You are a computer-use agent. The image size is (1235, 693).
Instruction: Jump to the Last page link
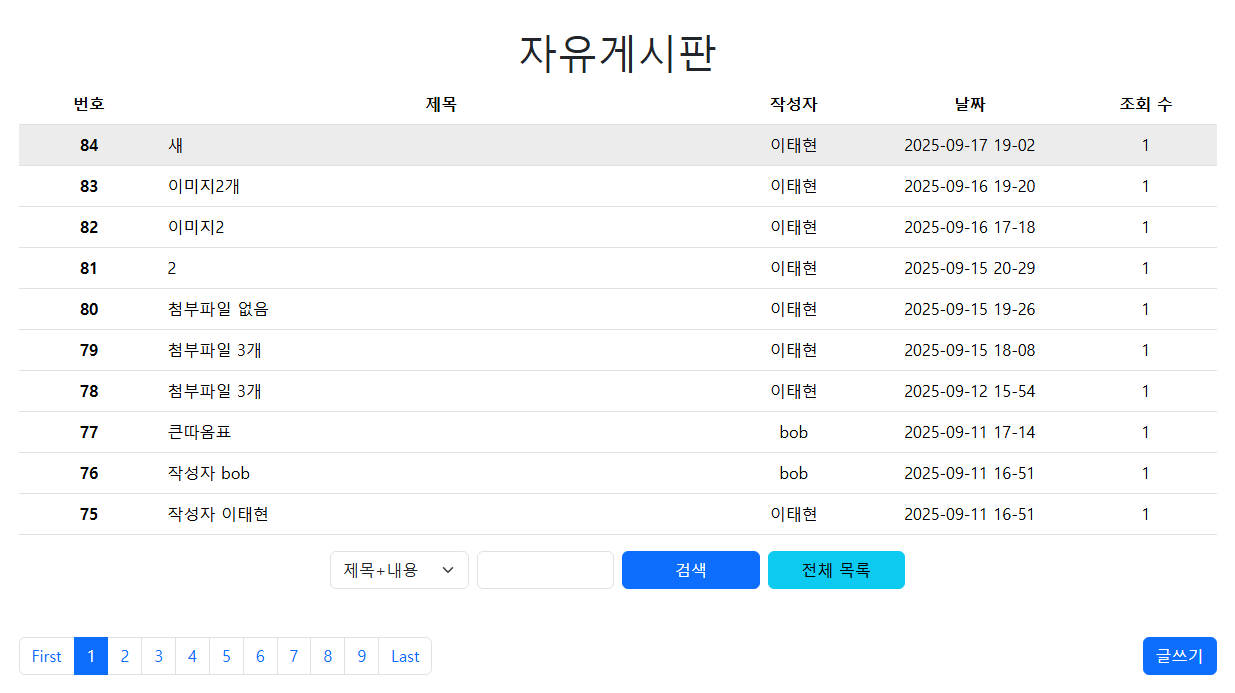coord(405,656)
